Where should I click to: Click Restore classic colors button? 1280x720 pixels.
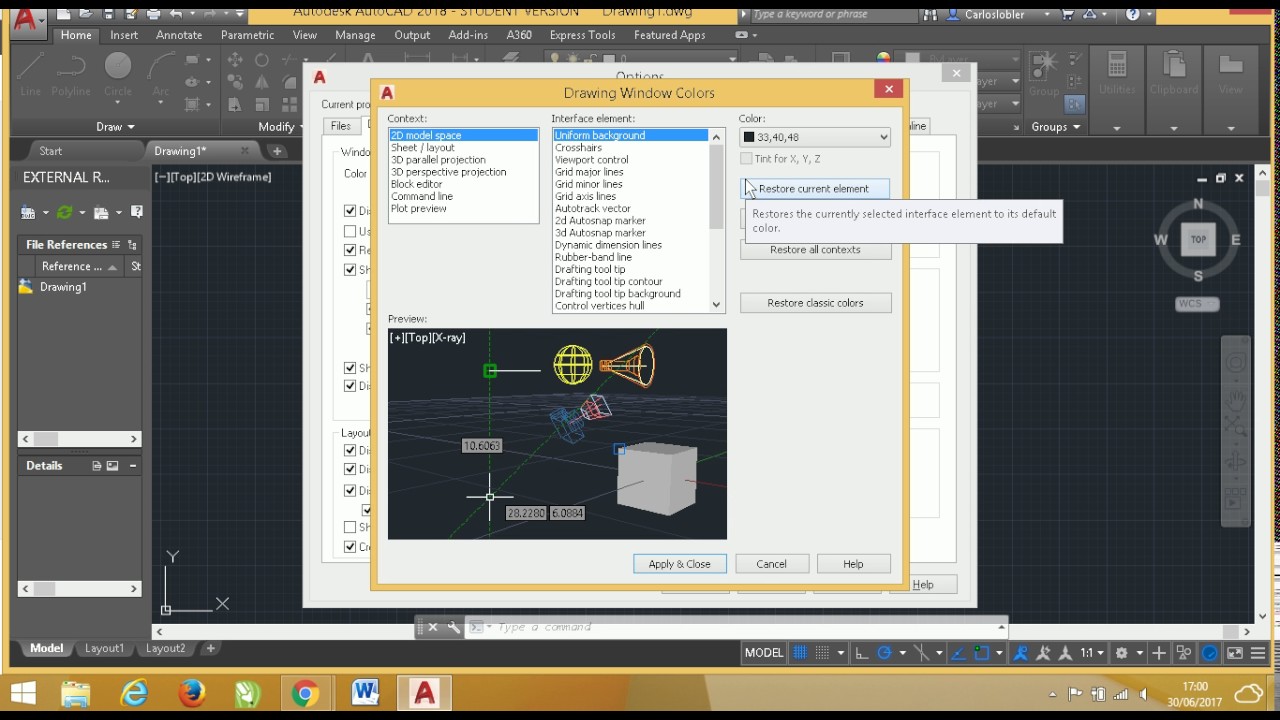pyautogui.click(x=815, y=303)
